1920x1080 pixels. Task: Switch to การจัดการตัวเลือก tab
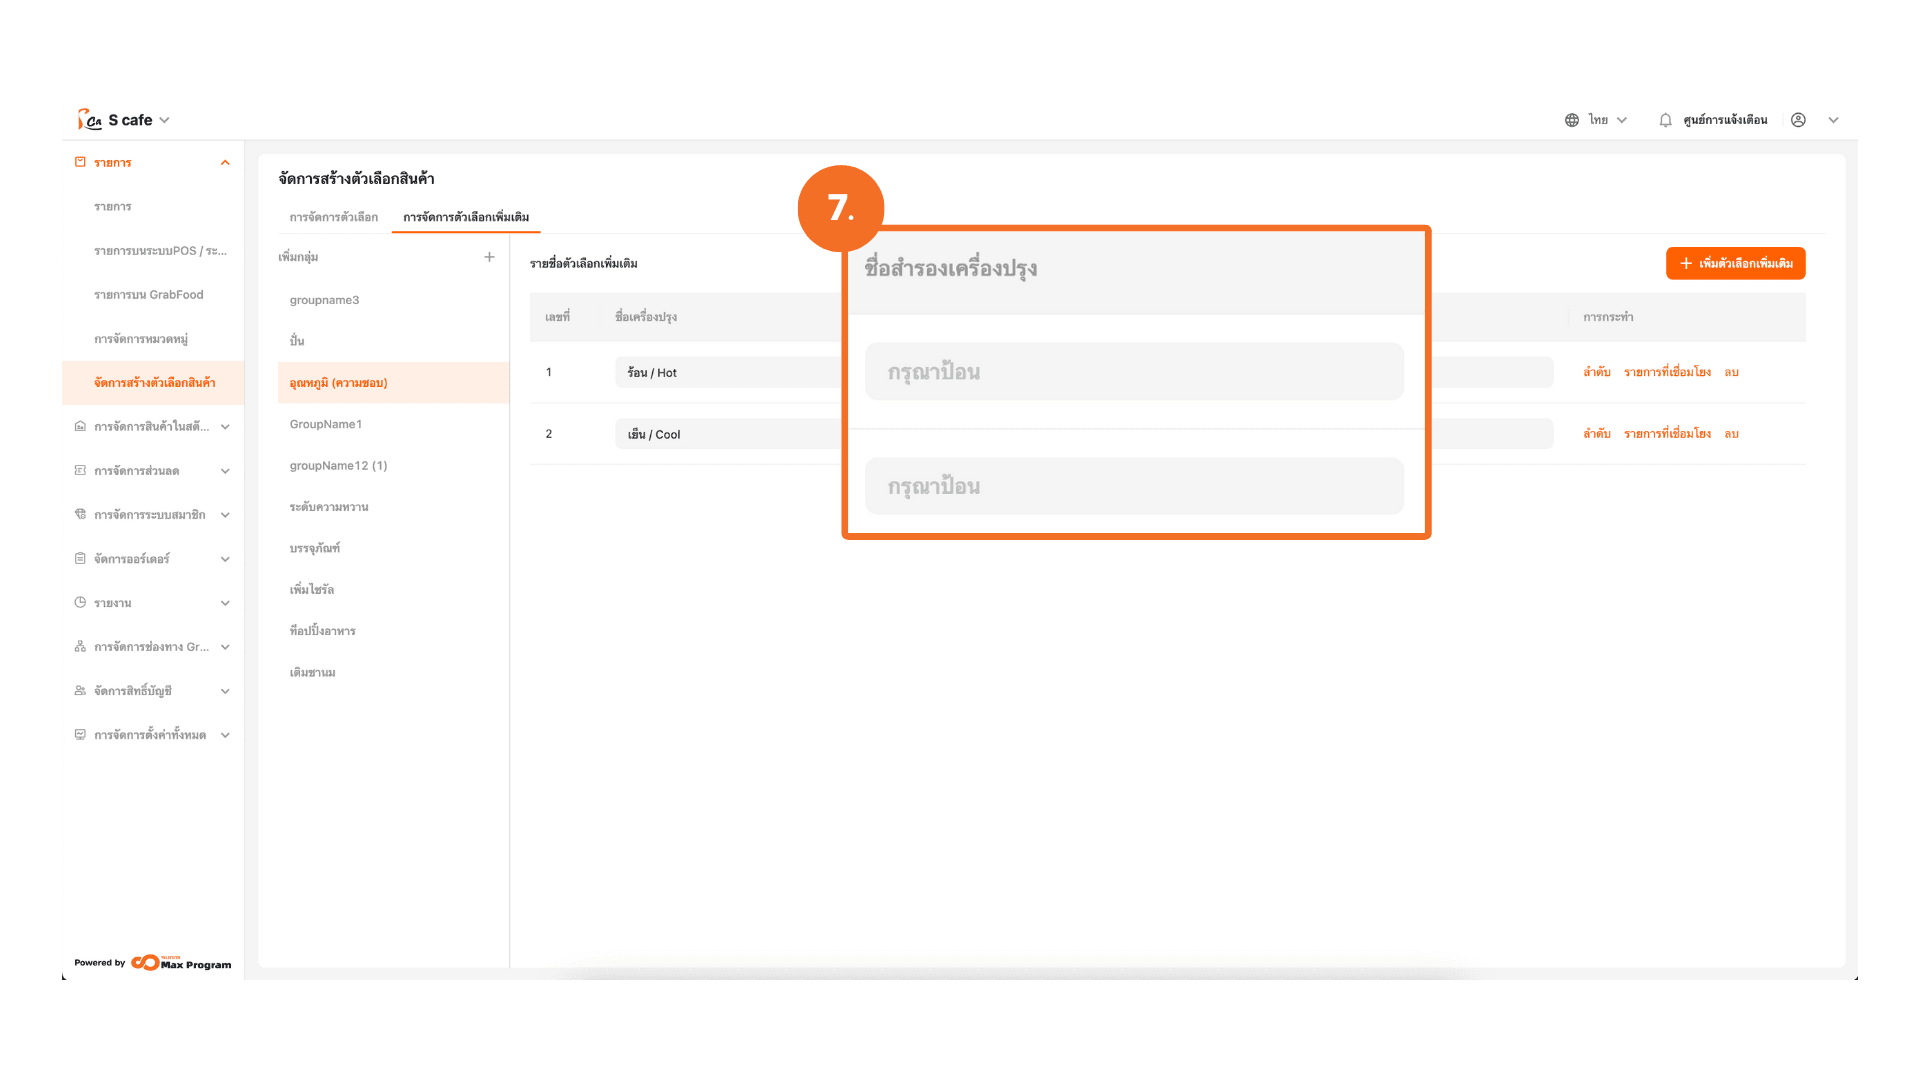pyautogui.click(x=334, y=217)
